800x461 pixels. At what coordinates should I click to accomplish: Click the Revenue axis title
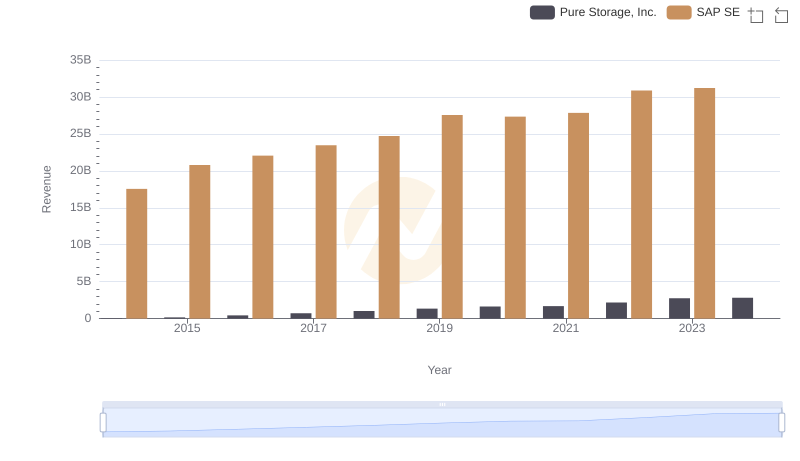point(46,189)
